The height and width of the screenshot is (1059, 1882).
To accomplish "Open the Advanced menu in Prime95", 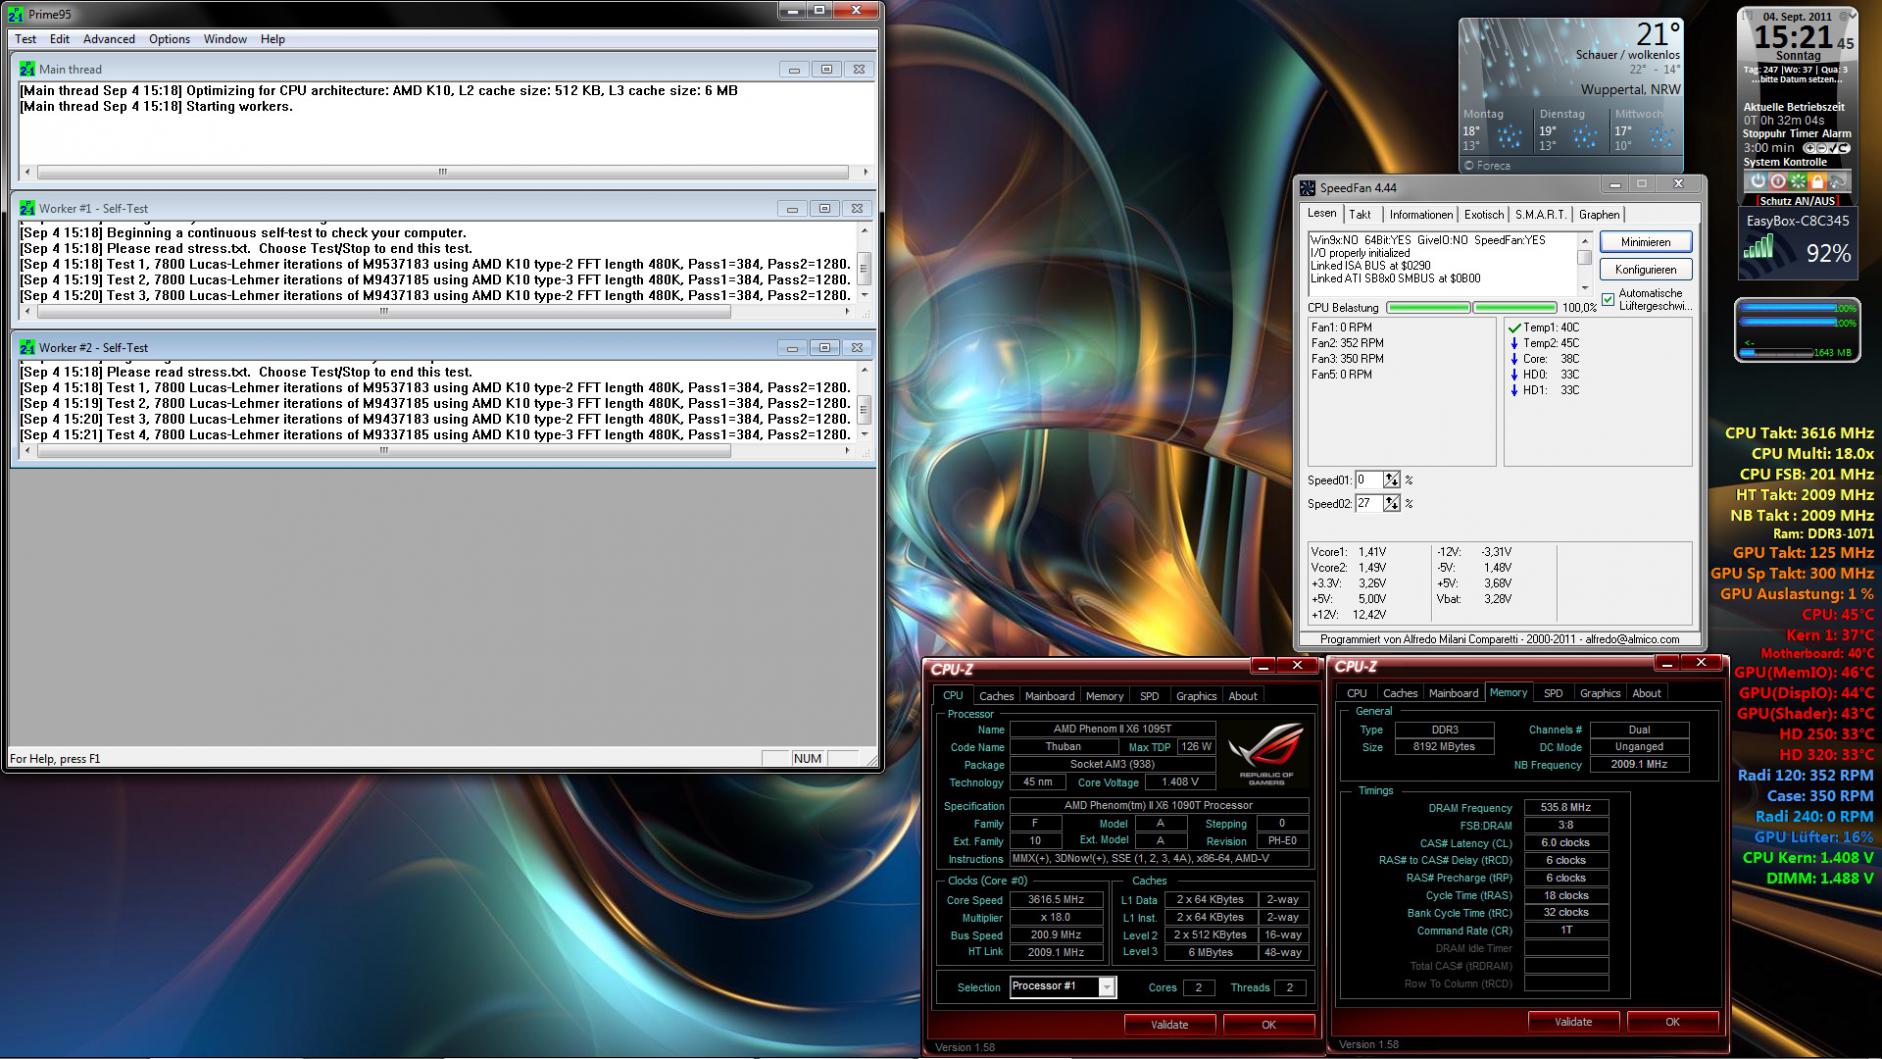I will click(x=109, y=39).
